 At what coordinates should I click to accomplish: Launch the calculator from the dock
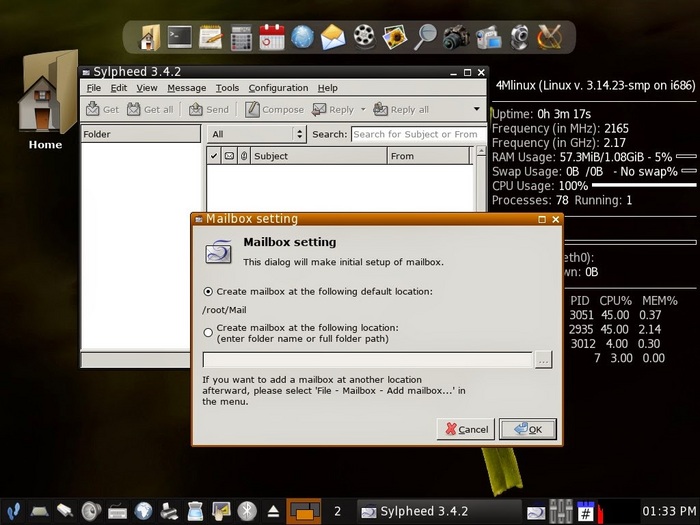tap(241, 38)
